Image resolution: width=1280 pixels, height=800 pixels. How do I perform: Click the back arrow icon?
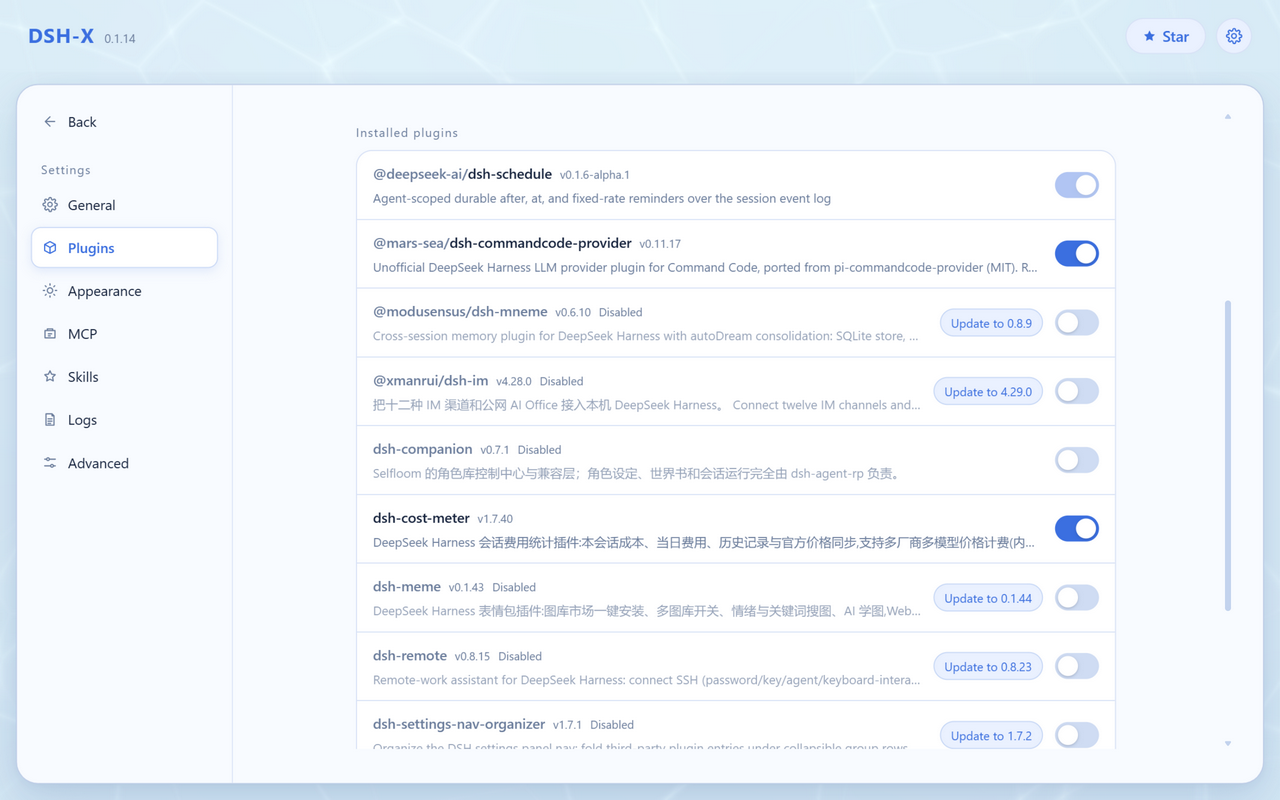[50, 122]
